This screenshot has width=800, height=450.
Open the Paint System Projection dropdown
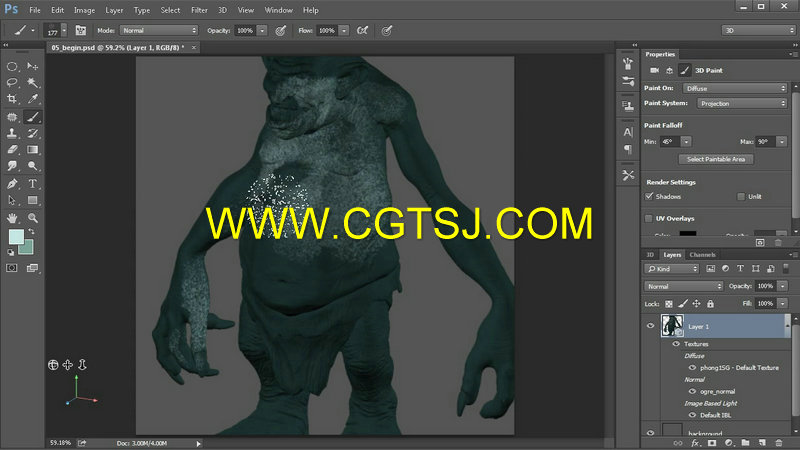(x=742, y=104)
